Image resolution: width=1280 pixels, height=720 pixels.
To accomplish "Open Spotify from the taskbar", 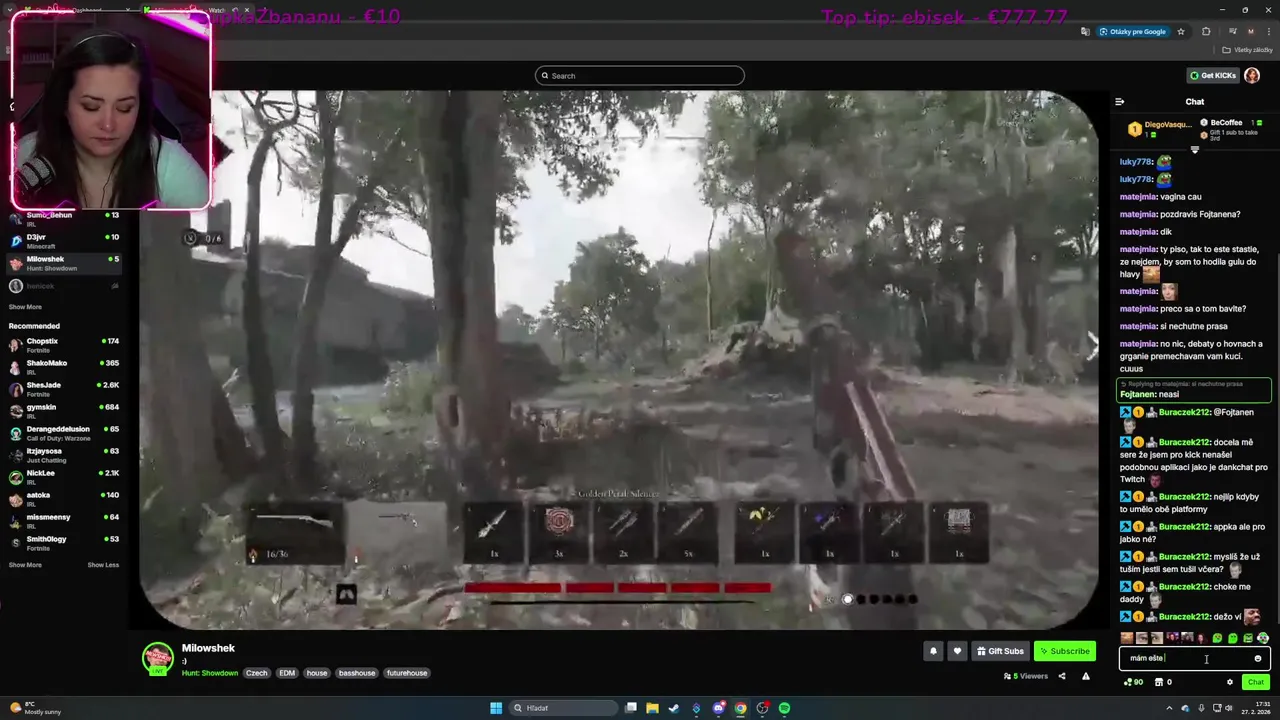I will [x=784, y=708].
